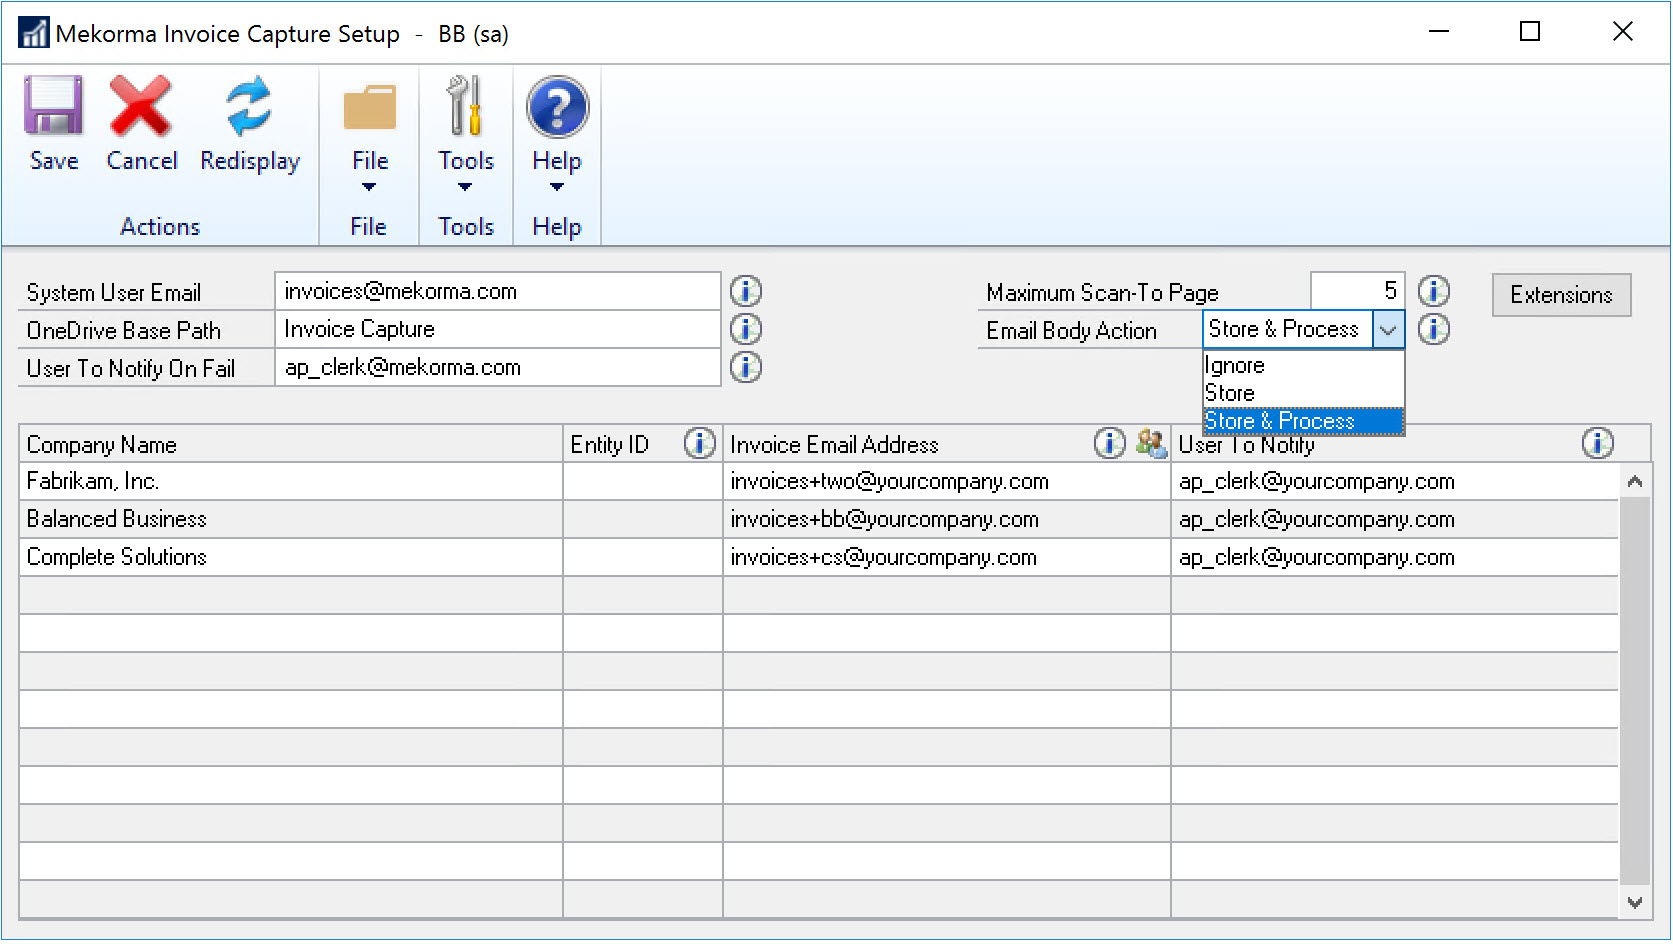
Task: Click the Save floppy disk icon
Action: 53,107
